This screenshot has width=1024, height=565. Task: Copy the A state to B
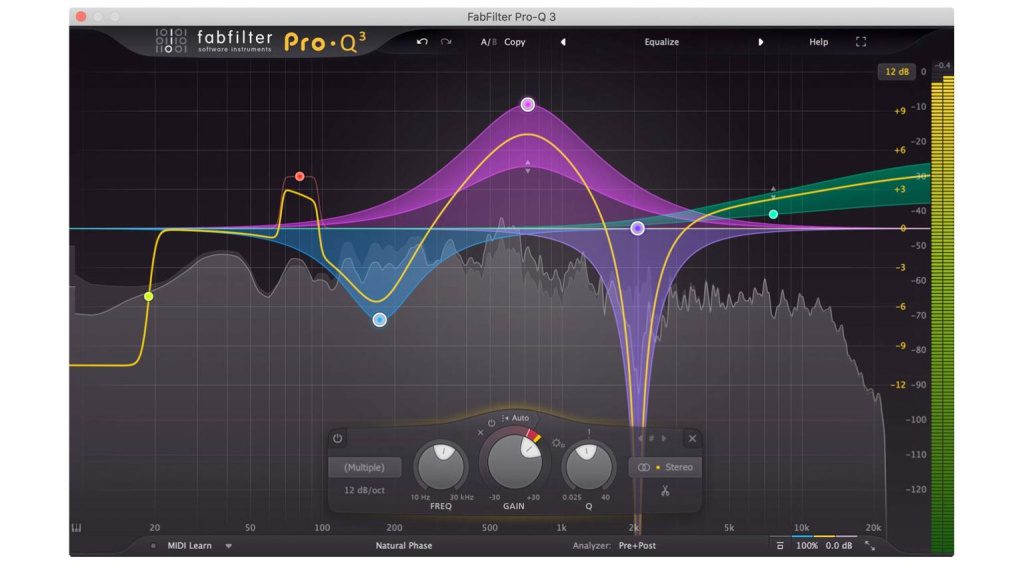(515, 42)
